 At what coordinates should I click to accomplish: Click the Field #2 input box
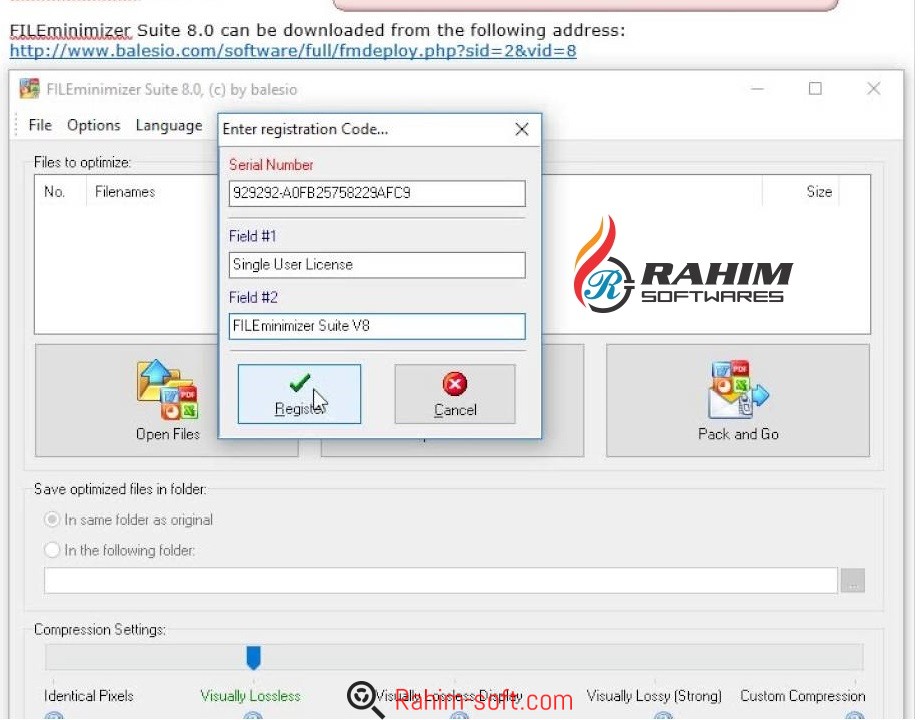tap(377, 326)
